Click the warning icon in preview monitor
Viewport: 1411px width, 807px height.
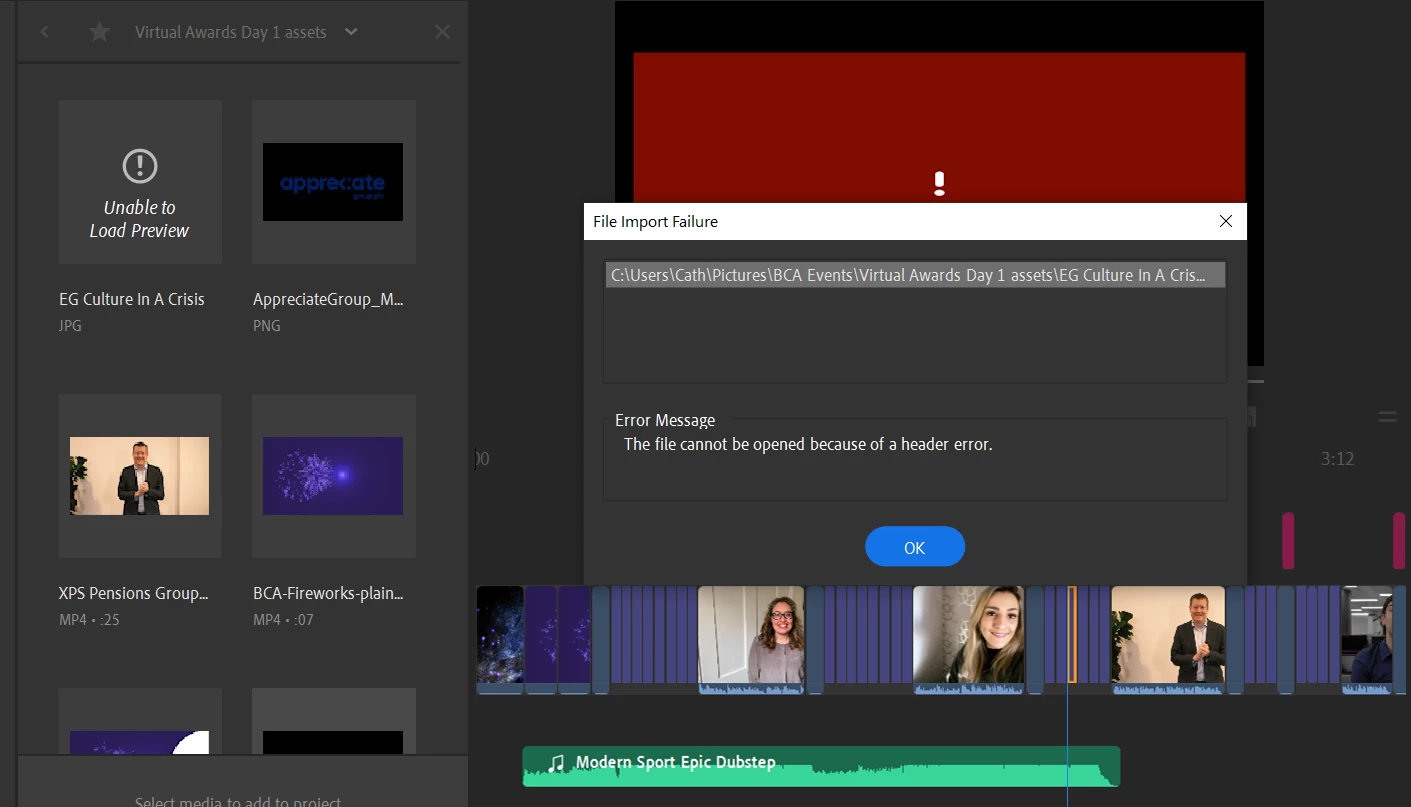939,183
